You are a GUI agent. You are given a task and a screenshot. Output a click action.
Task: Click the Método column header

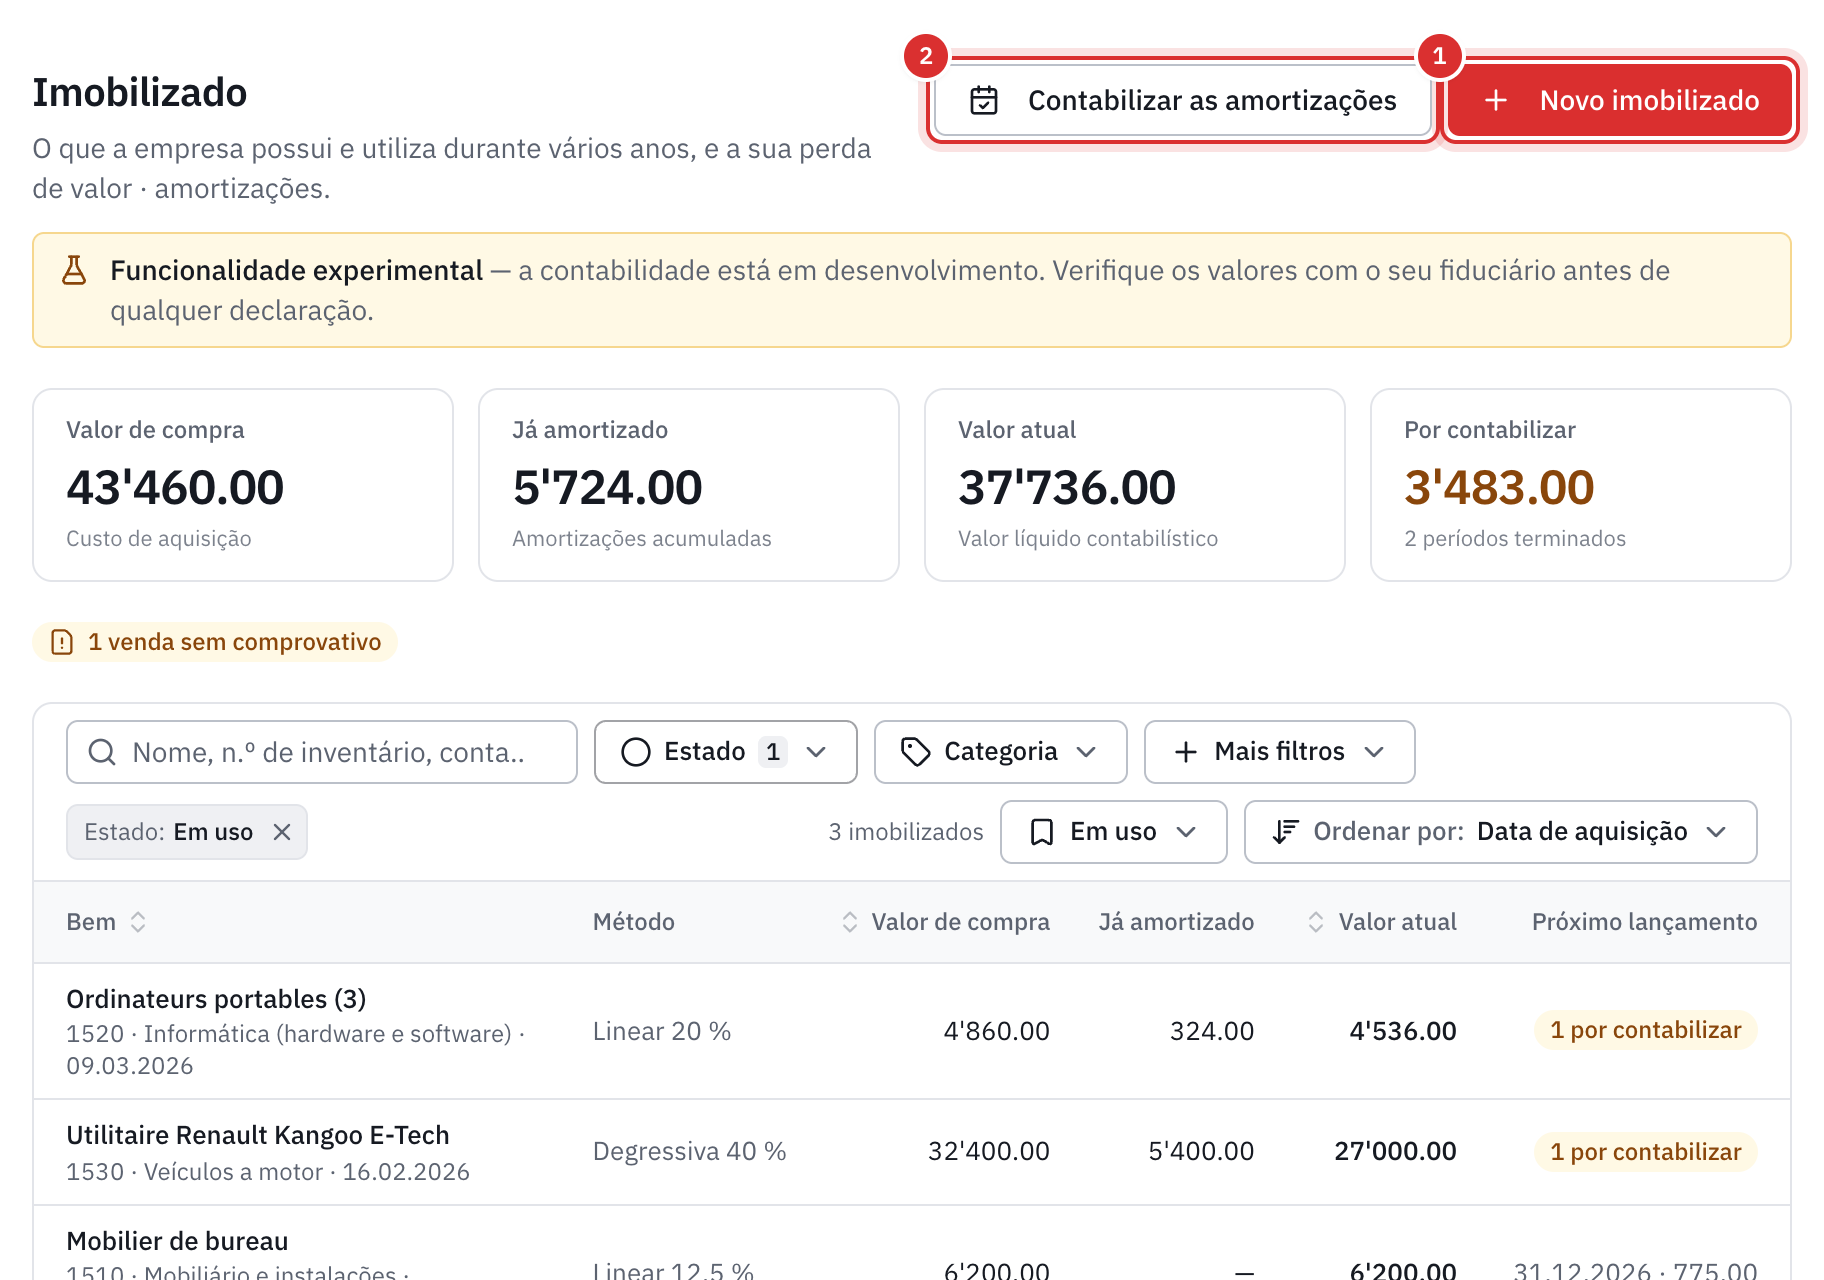click(634, 922)
